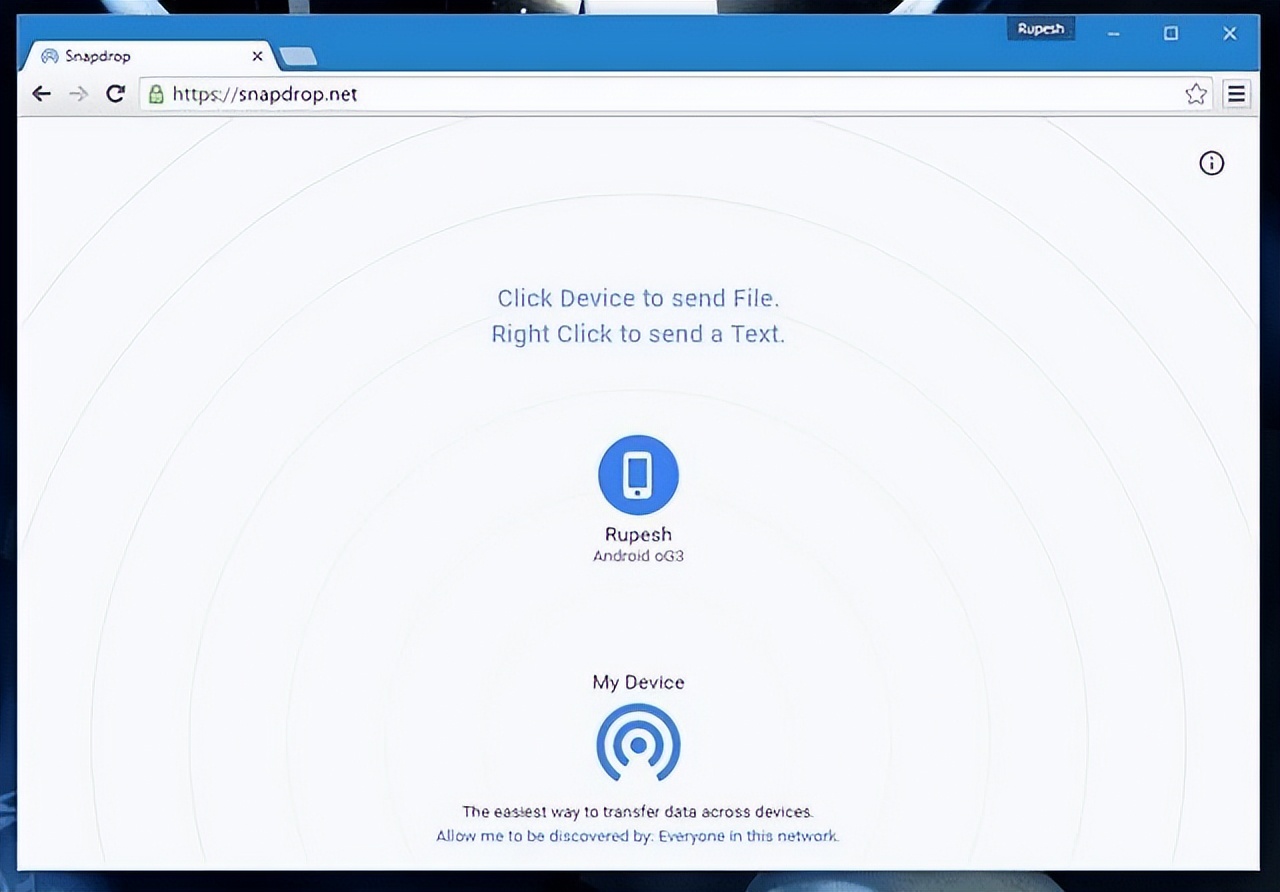Image resolution: width=1280 pixels, height=892 pixels.
Task: Minimize the browser window
Action: 1115,33
